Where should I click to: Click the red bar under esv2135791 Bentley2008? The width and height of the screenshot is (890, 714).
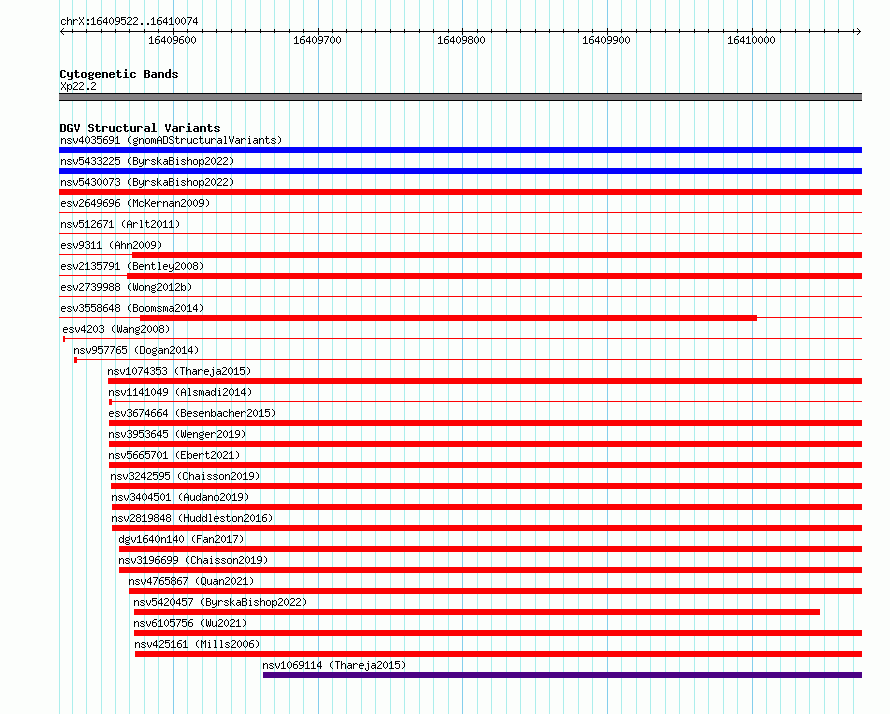[x=494, y=276]
